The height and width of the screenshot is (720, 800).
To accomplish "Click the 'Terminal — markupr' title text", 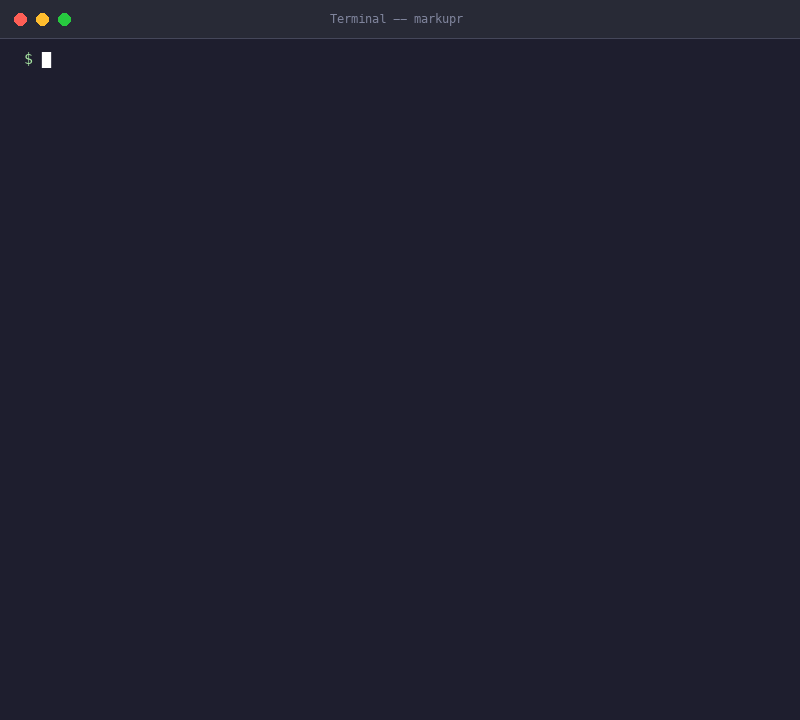I will pyautogui.click(x=396, y=19).
